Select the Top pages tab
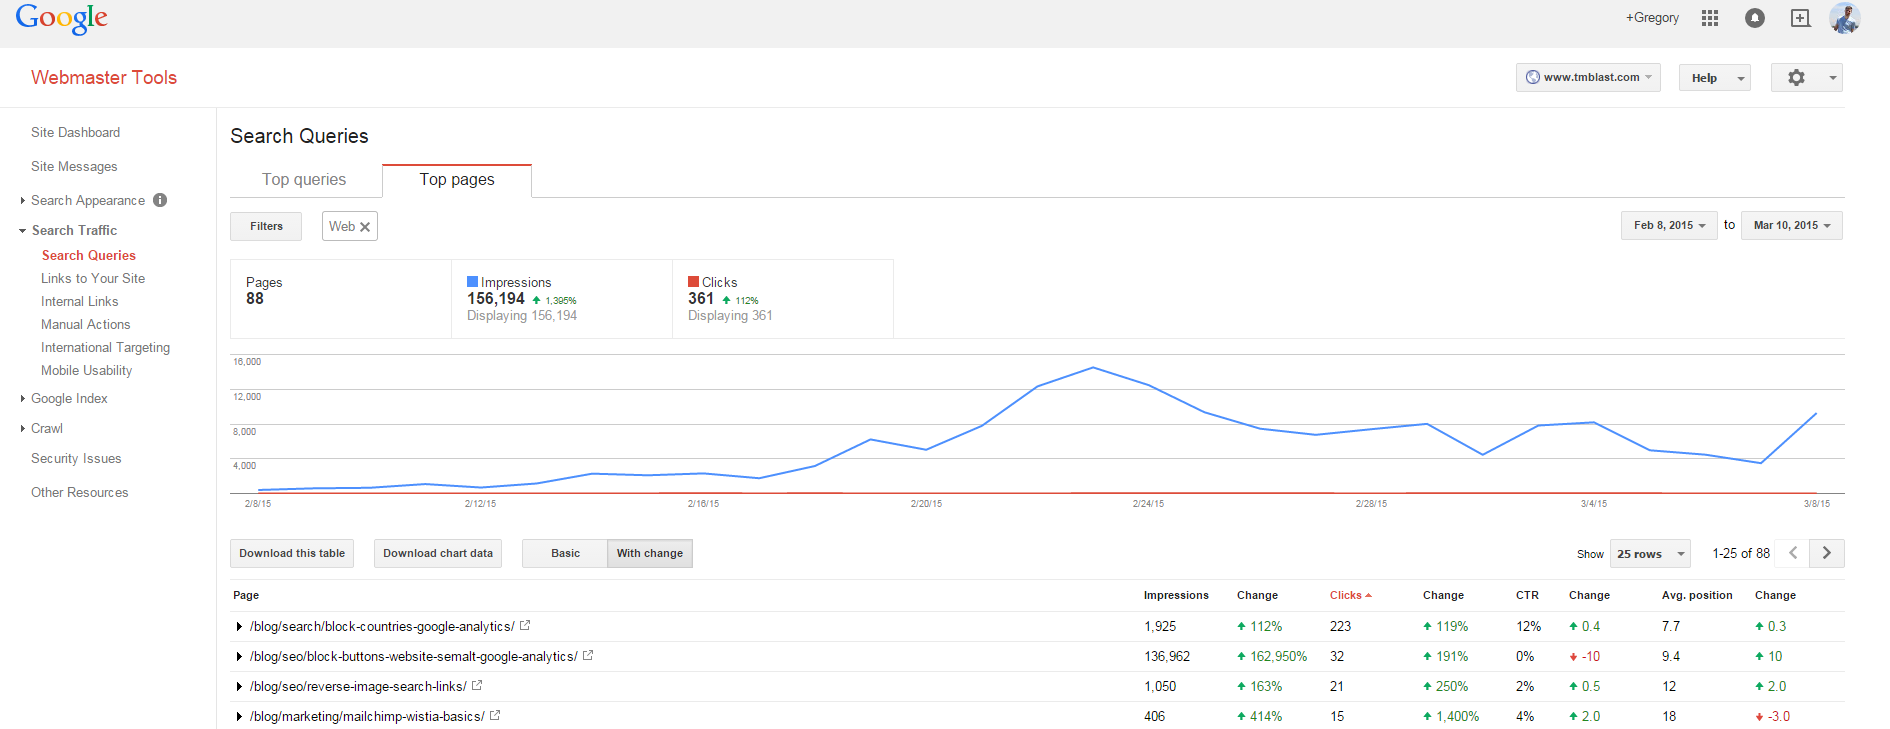This screenshot has height=729, width=1890. 457,179
